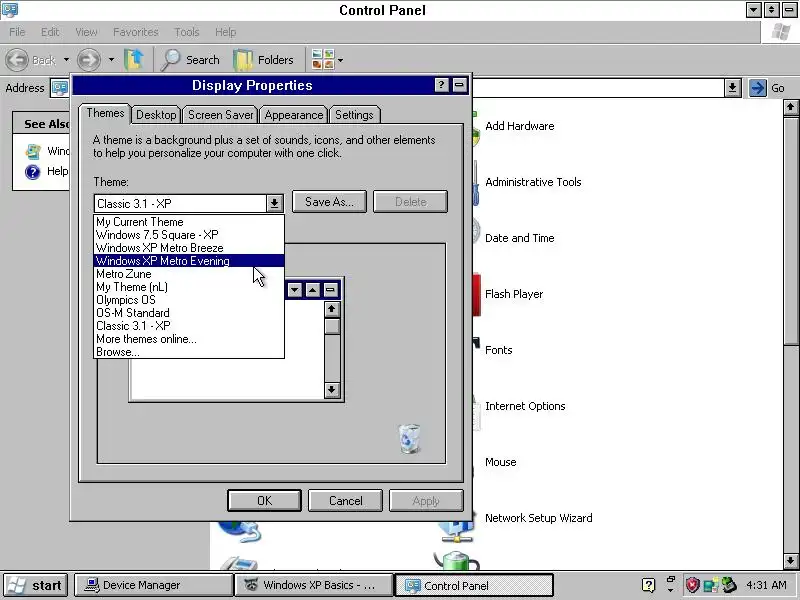Pick the Olympics OS theme
Viewport: 800px width, 600px height.
click(189, 300)
